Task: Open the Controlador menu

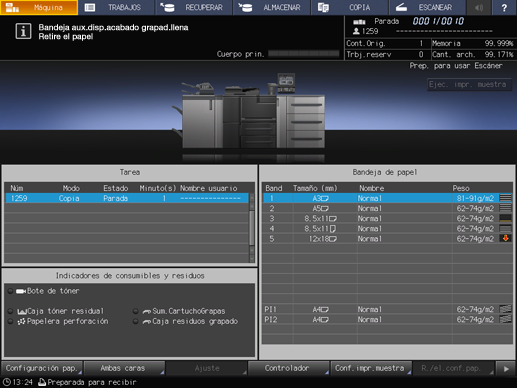Action: pos(289,368)
